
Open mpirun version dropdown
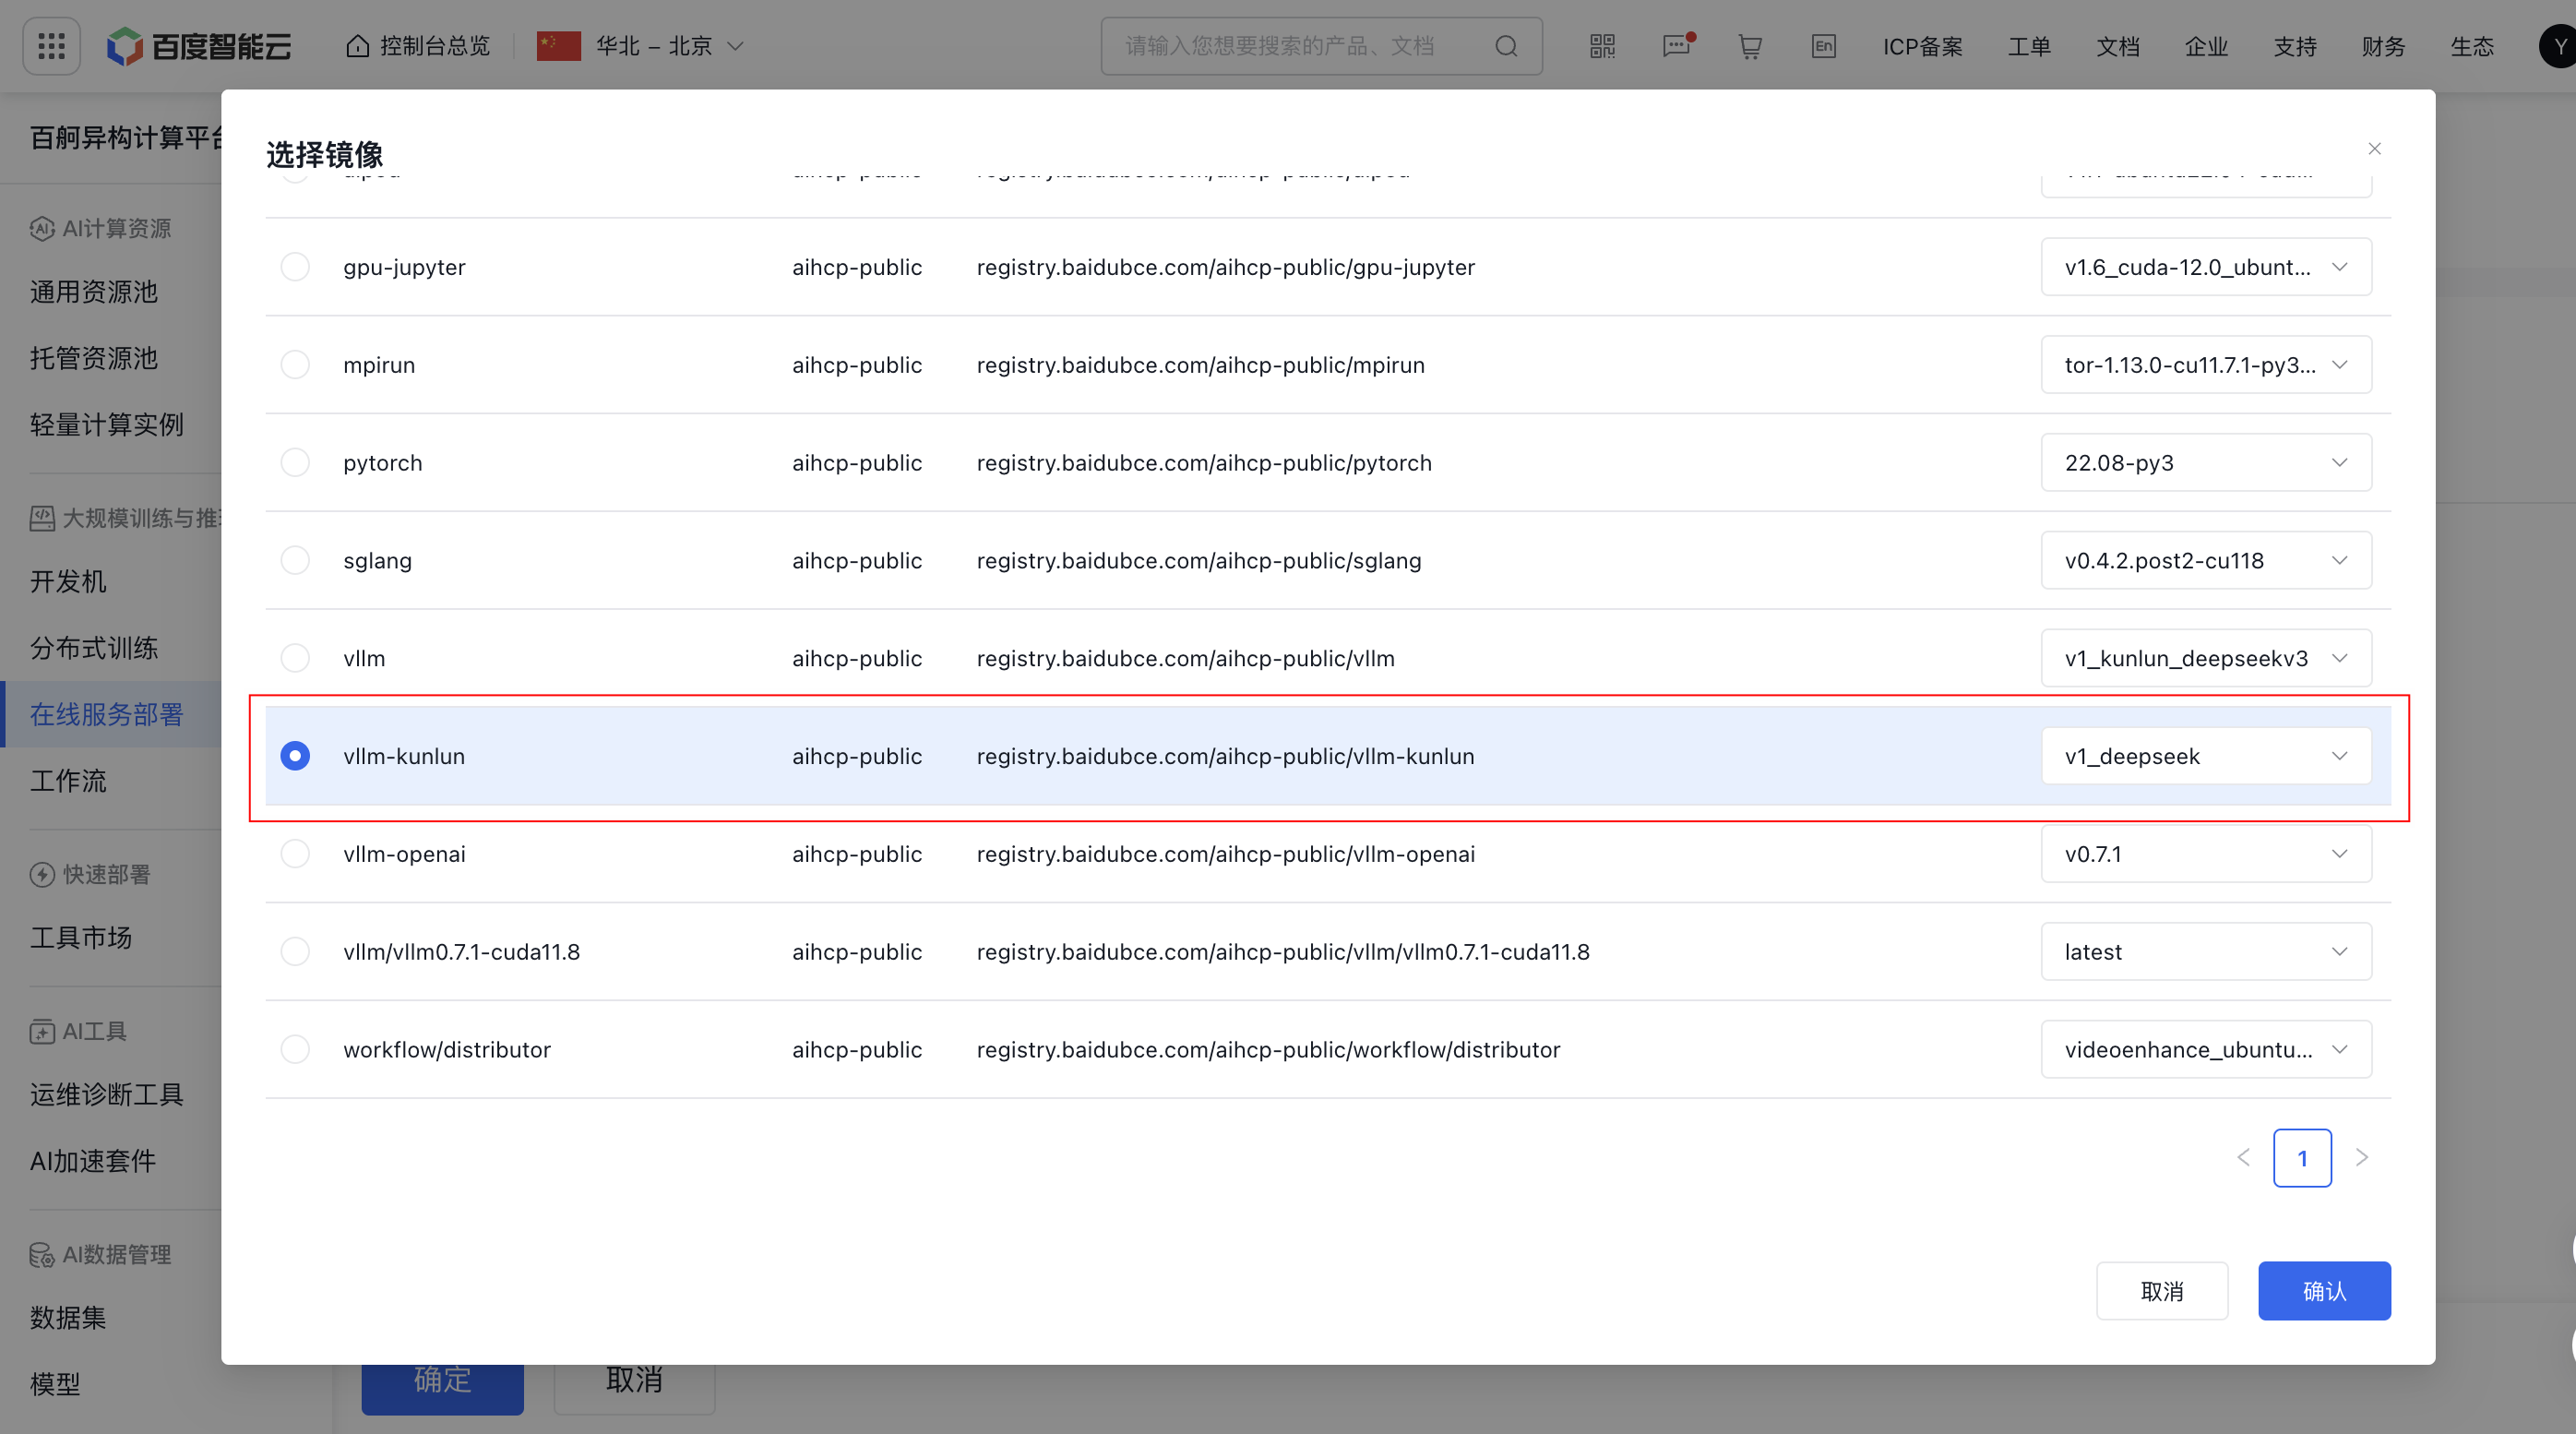coord(2206,364)
